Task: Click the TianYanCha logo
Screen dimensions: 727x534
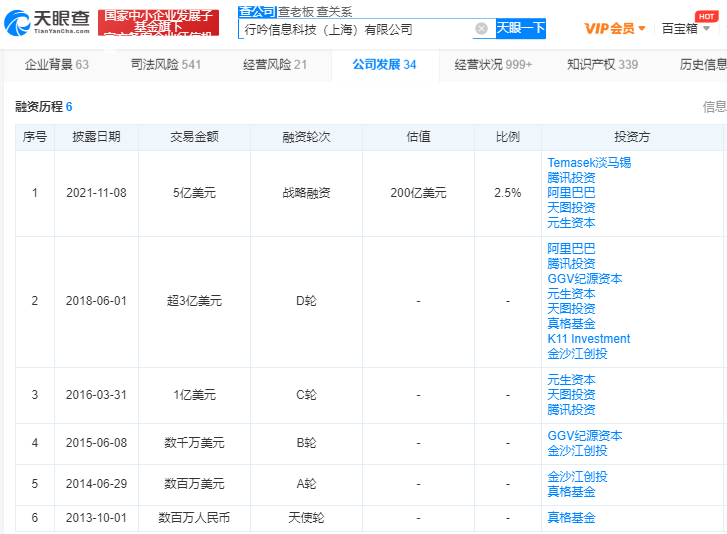Action: [x=46, y=22]
